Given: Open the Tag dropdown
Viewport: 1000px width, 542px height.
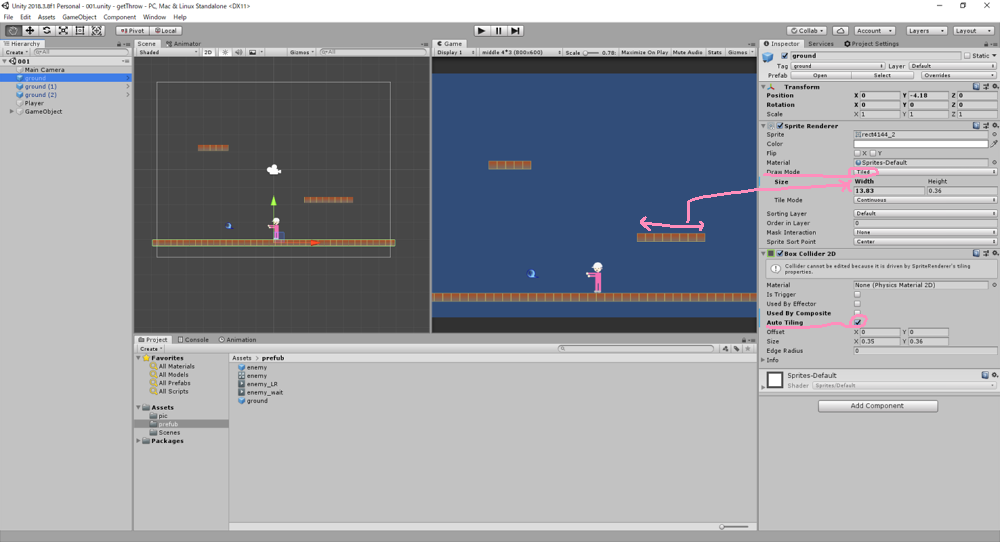Looking at the screenshot, I should 838,66.
